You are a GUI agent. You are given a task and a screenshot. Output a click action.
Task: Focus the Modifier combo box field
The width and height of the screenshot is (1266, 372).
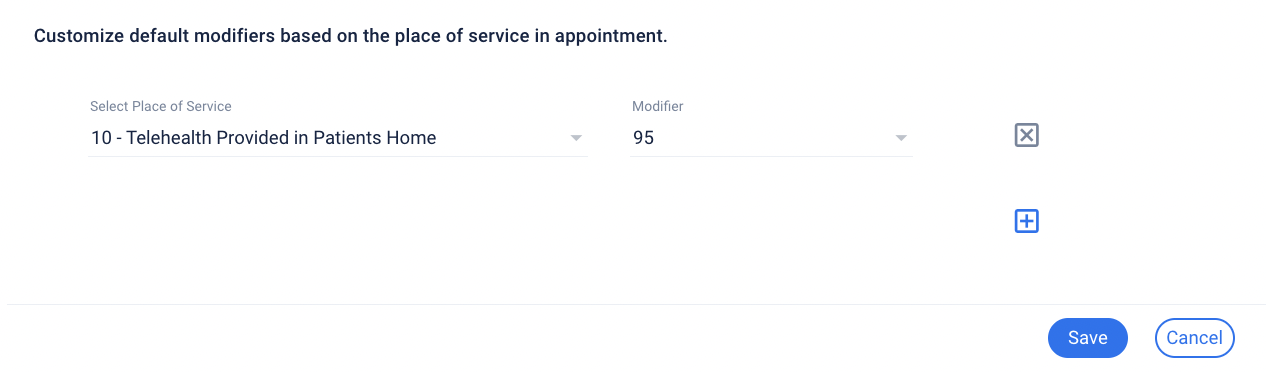tap(771, 138)
